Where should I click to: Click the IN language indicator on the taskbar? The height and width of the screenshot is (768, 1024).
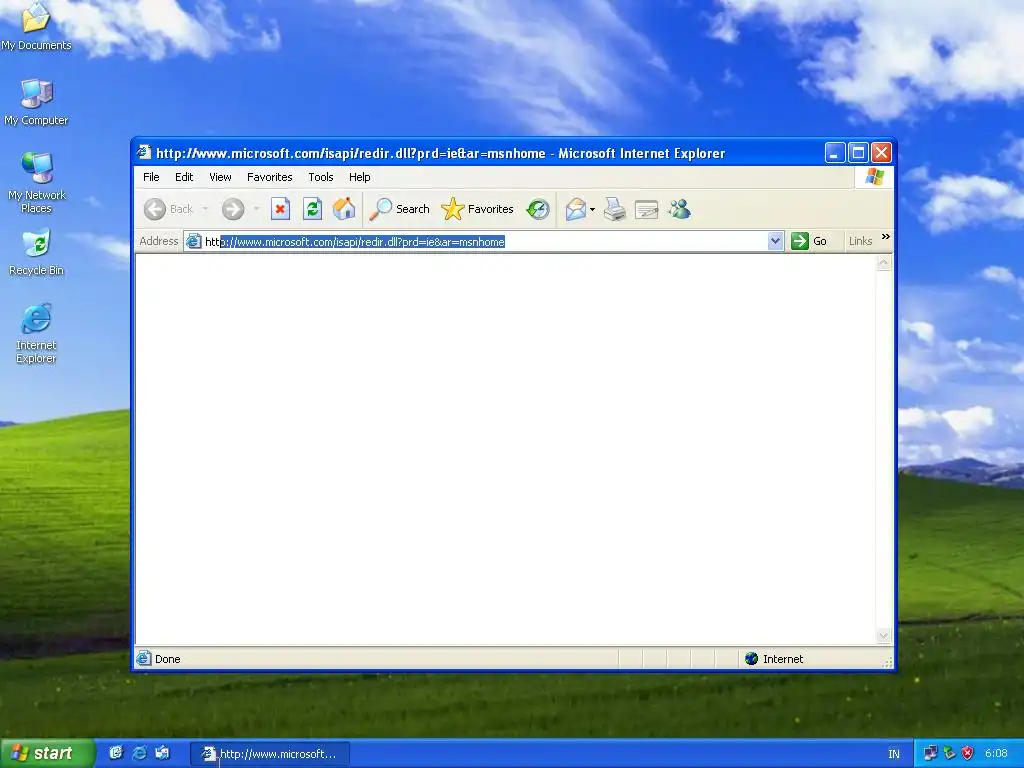pos(893,754)
